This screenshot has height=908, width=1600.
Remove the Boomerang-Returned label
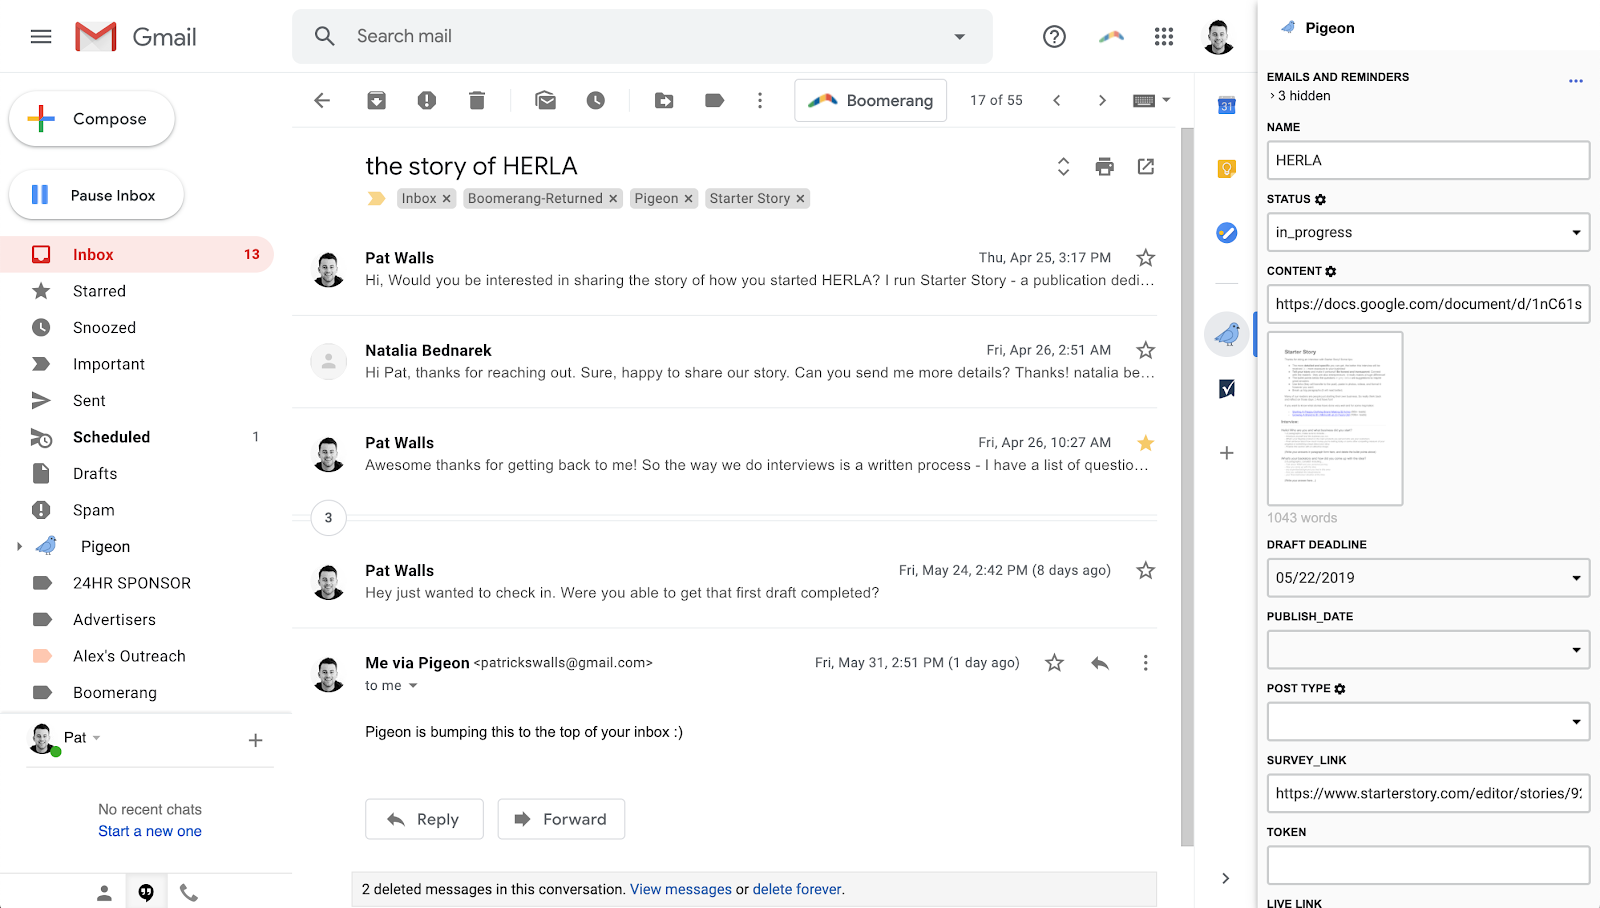coord(613,199)
